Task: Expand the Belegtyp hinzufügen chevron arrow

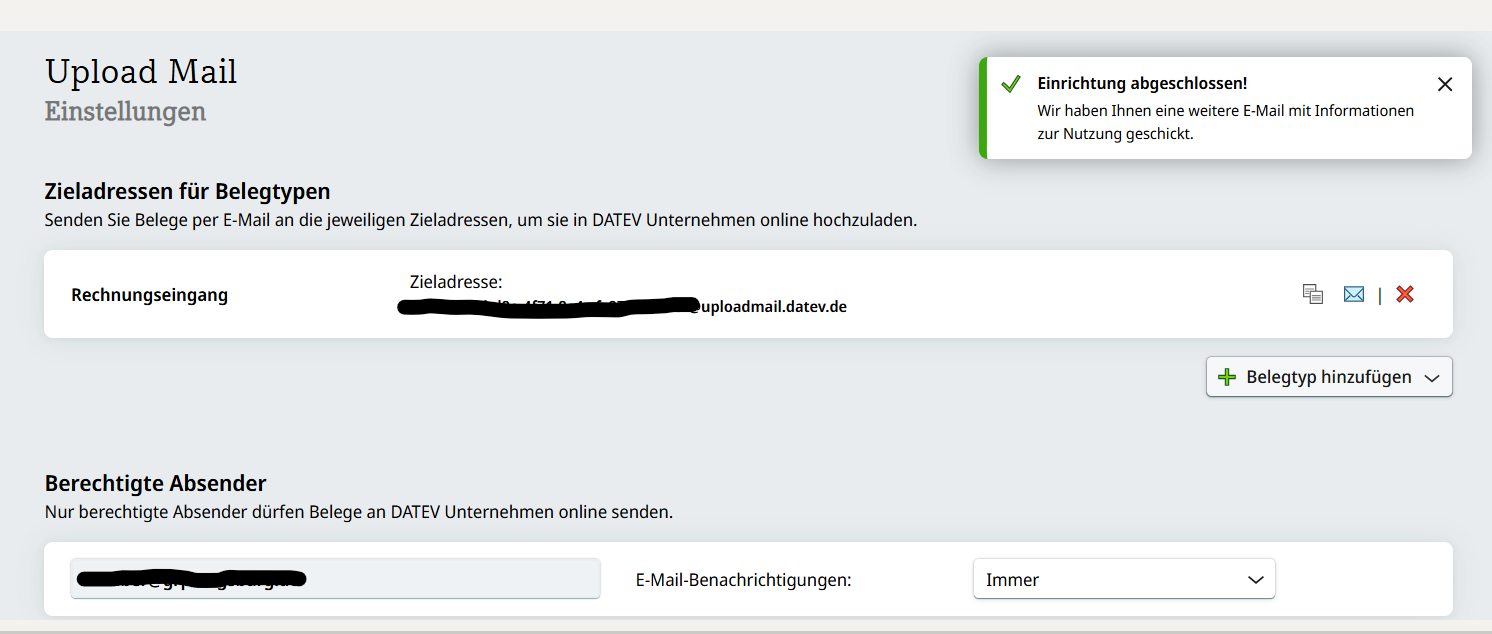Action: coord(1431,378)
